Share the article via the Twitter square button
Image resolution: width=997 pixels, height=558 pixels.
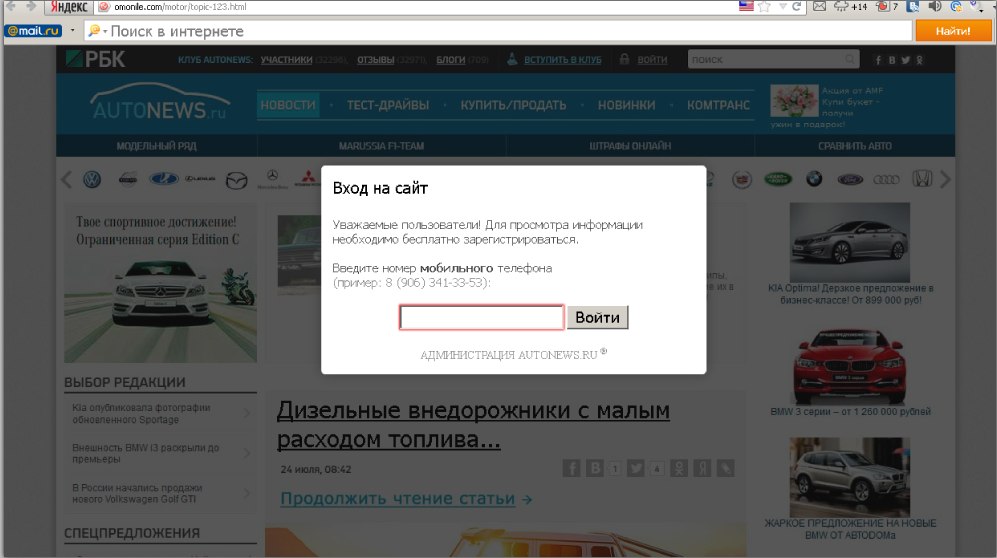pyautogui.click(x=635, y=468)
